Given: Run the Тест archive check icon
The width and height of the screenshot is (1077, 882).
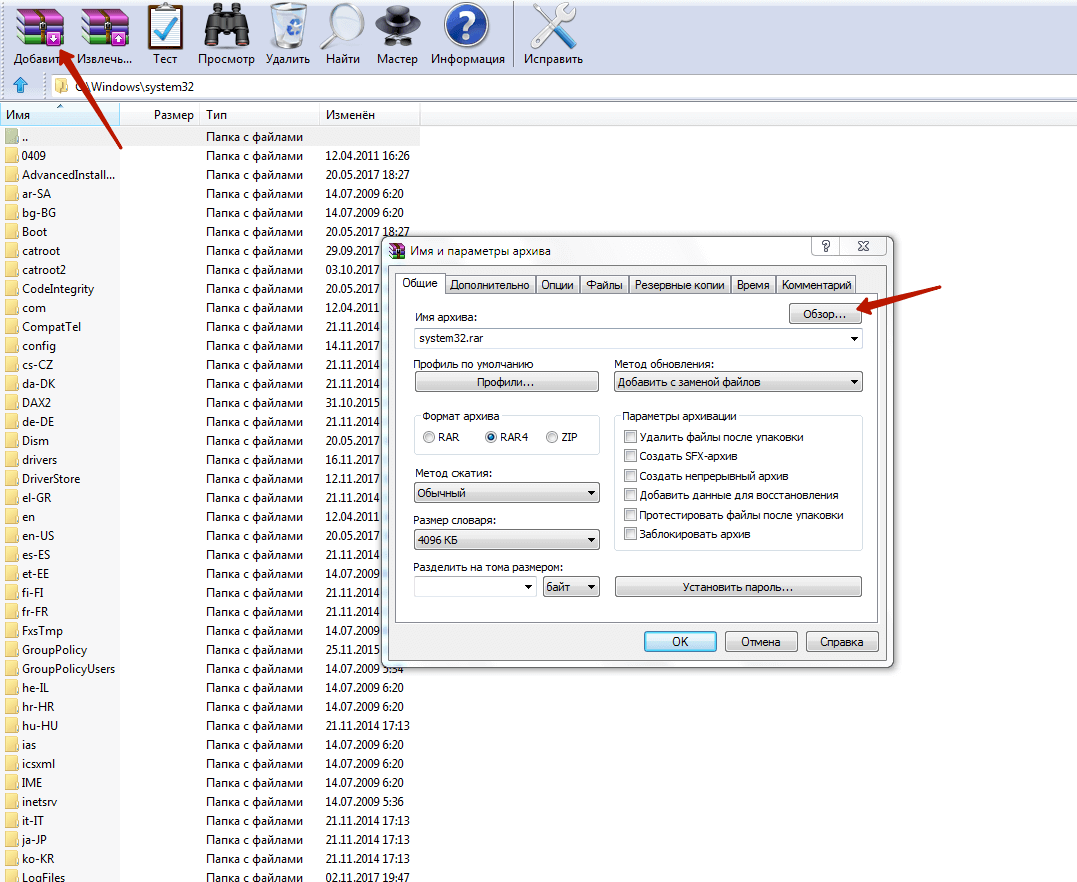Looking at the screenshot, I should click(x=165, y=27).
